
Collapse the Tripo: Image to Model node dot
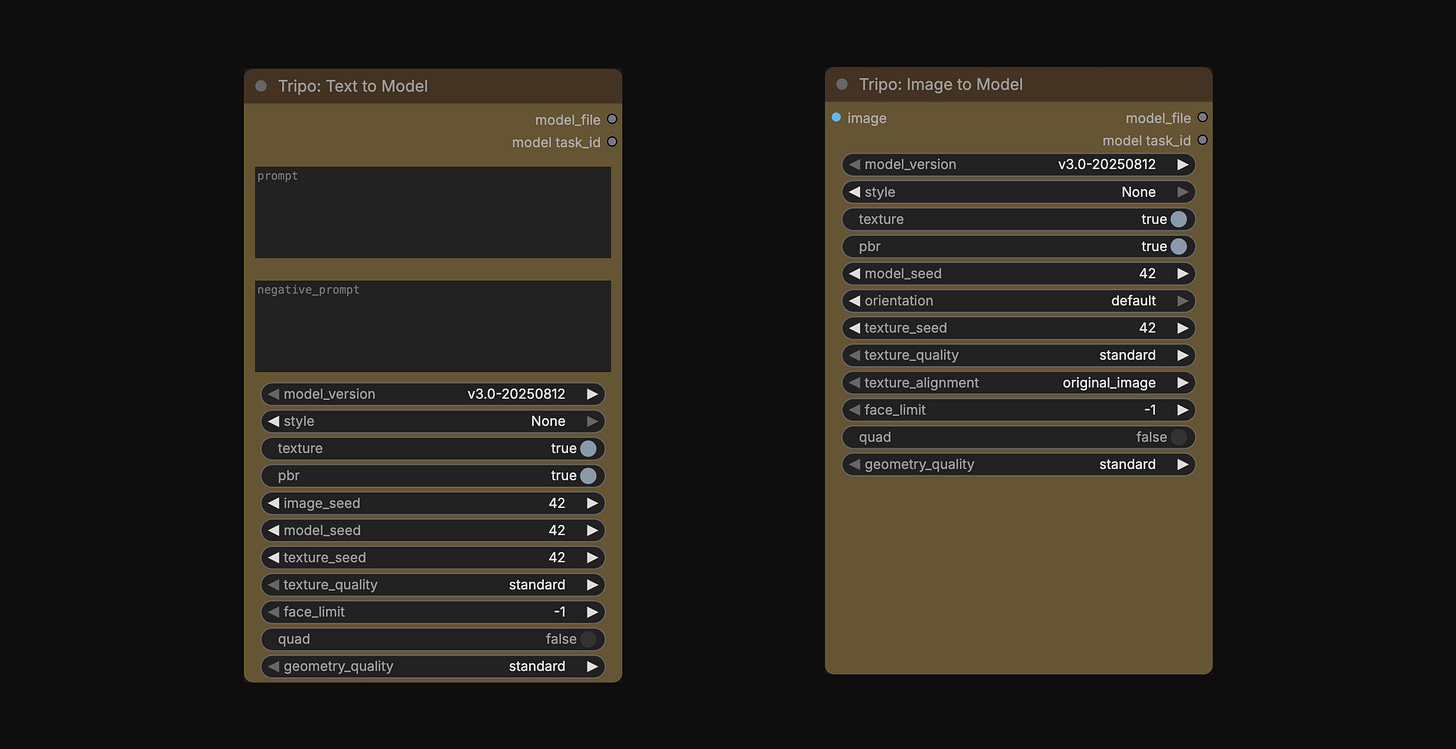[x=842, y=84]
